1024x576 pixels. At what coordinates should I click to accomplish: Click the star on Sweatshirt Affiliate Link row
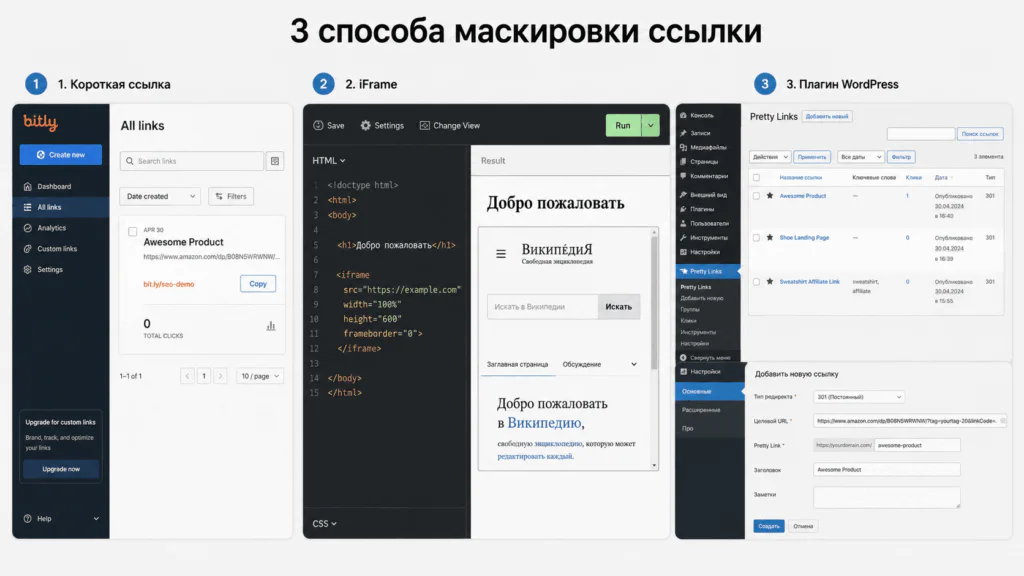[x=769, y=281]
